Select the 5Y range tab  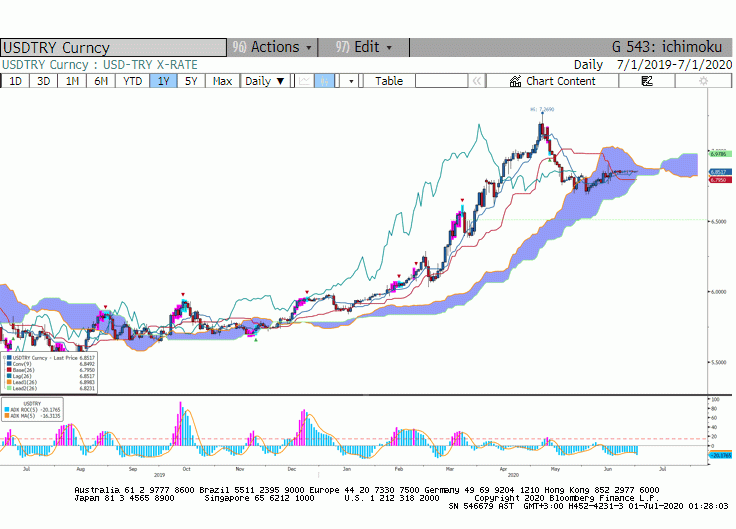point(191,81)
